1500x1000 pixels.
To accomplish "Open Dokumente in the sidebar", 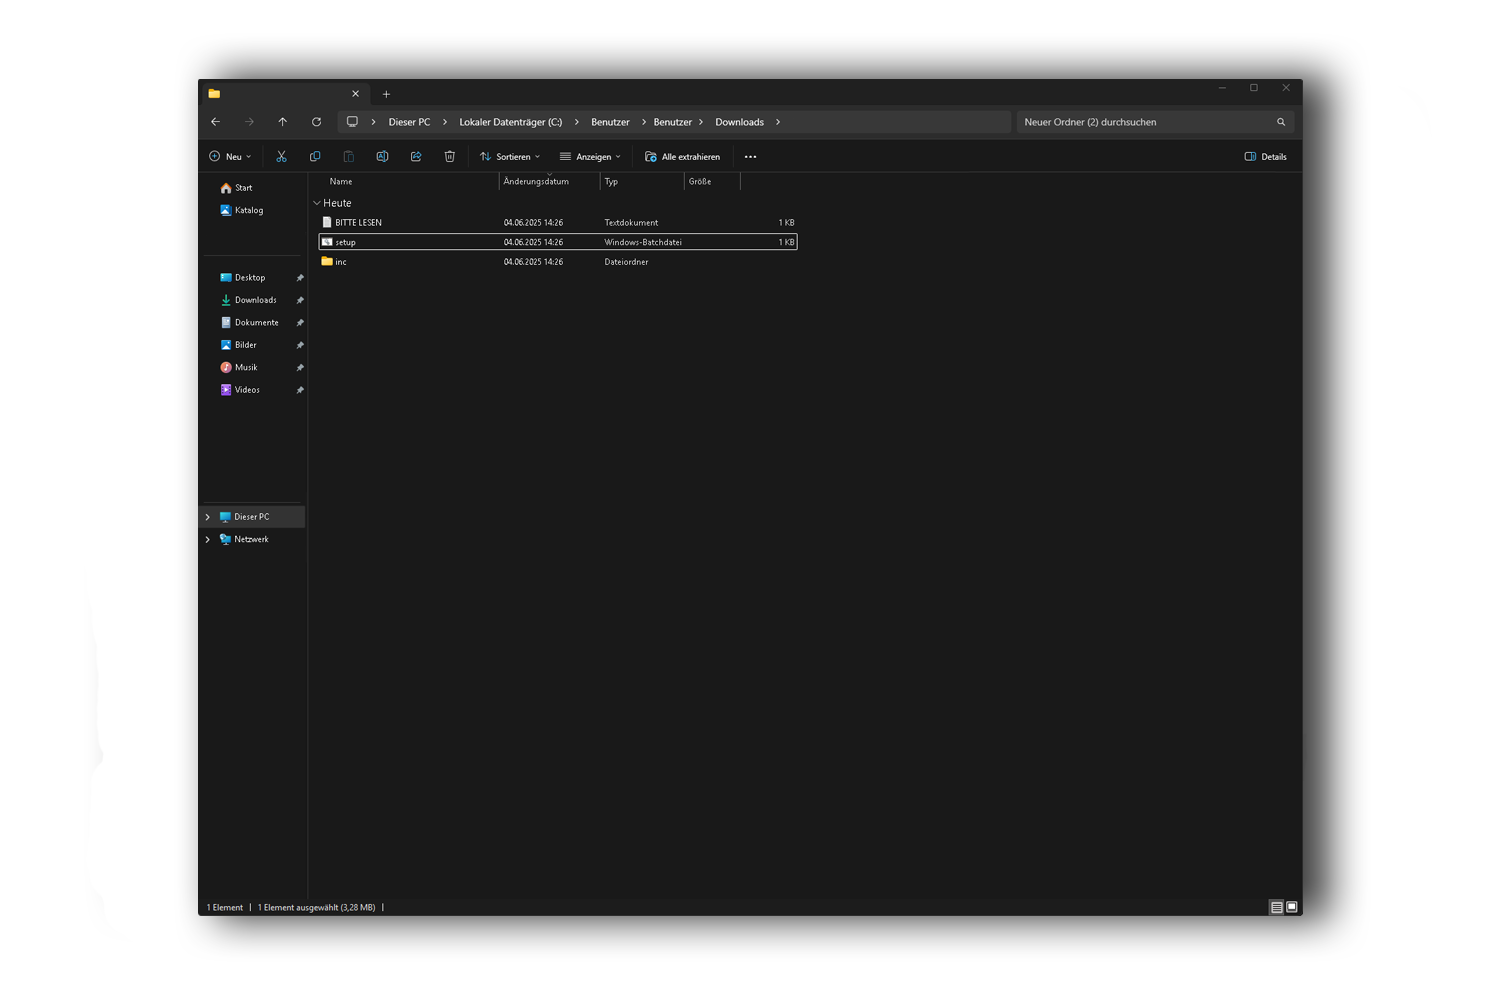I will coord(249,323).
